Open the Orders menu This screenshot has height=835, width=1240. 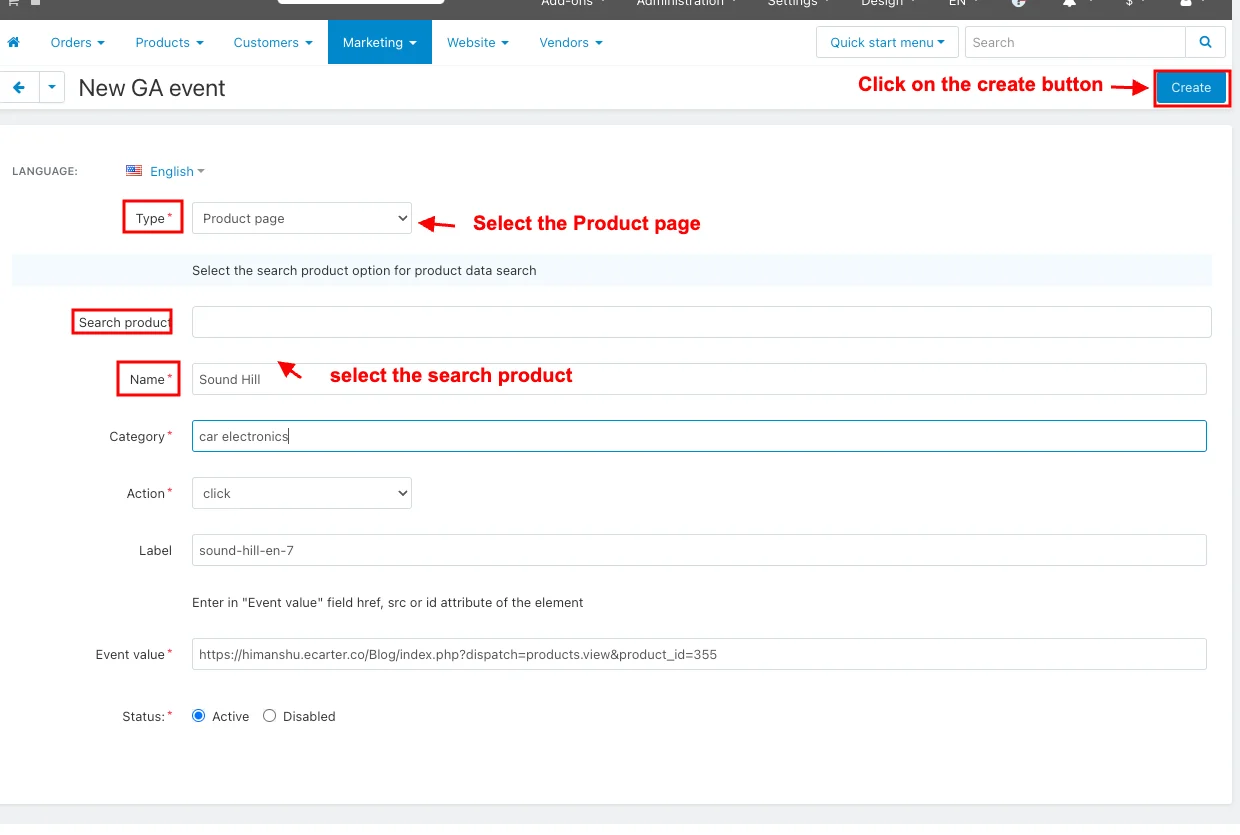(77, 43)
